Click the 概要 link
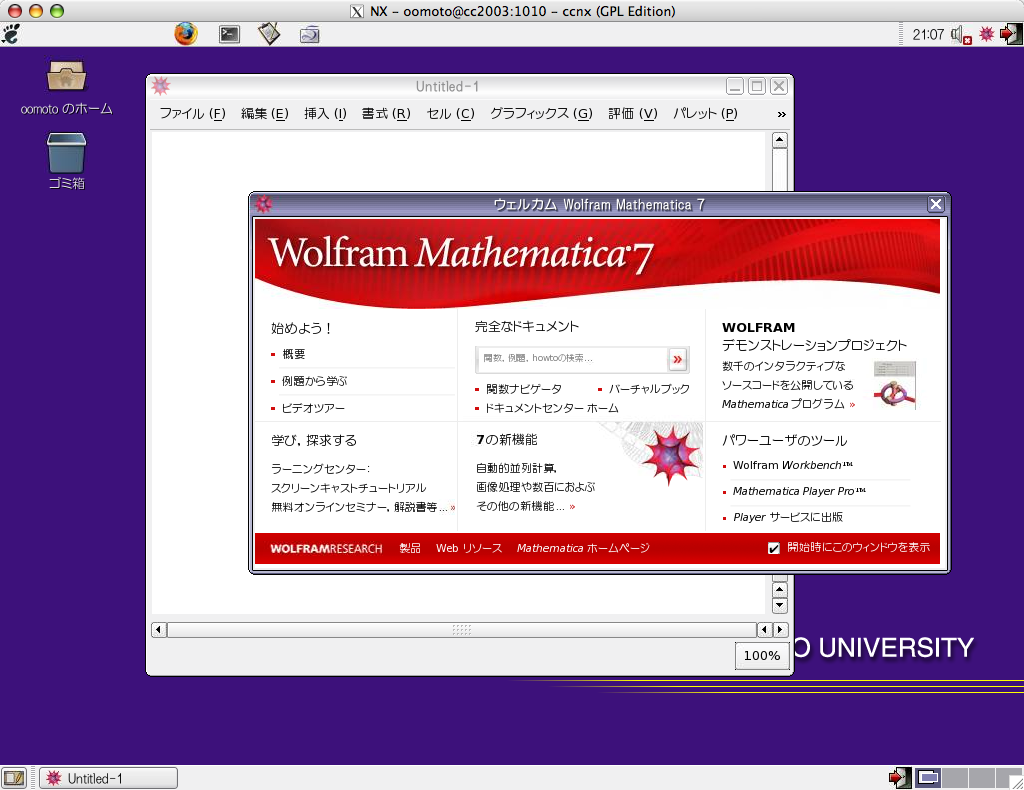Image resolution: width=1024 pixels, height=790 pixels. coord(293,354)
